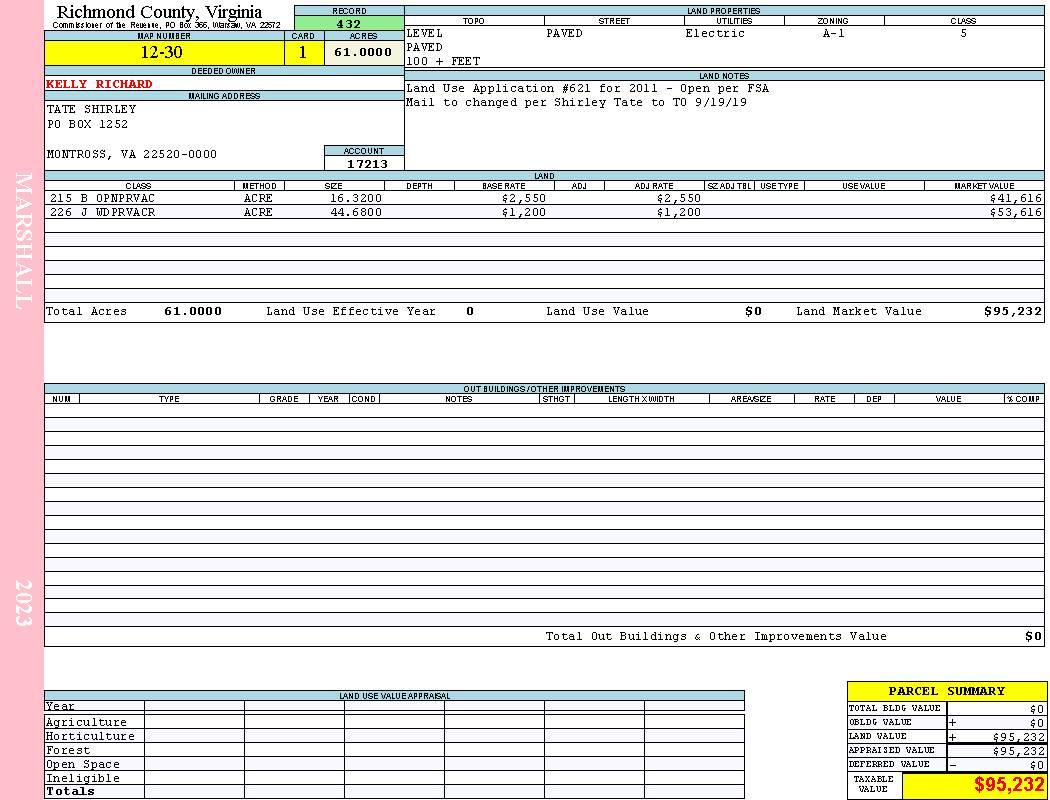Click the Out Buildings TYPE column header
This screenshot has height=800, width=1050.
click(x=169, y=399)
